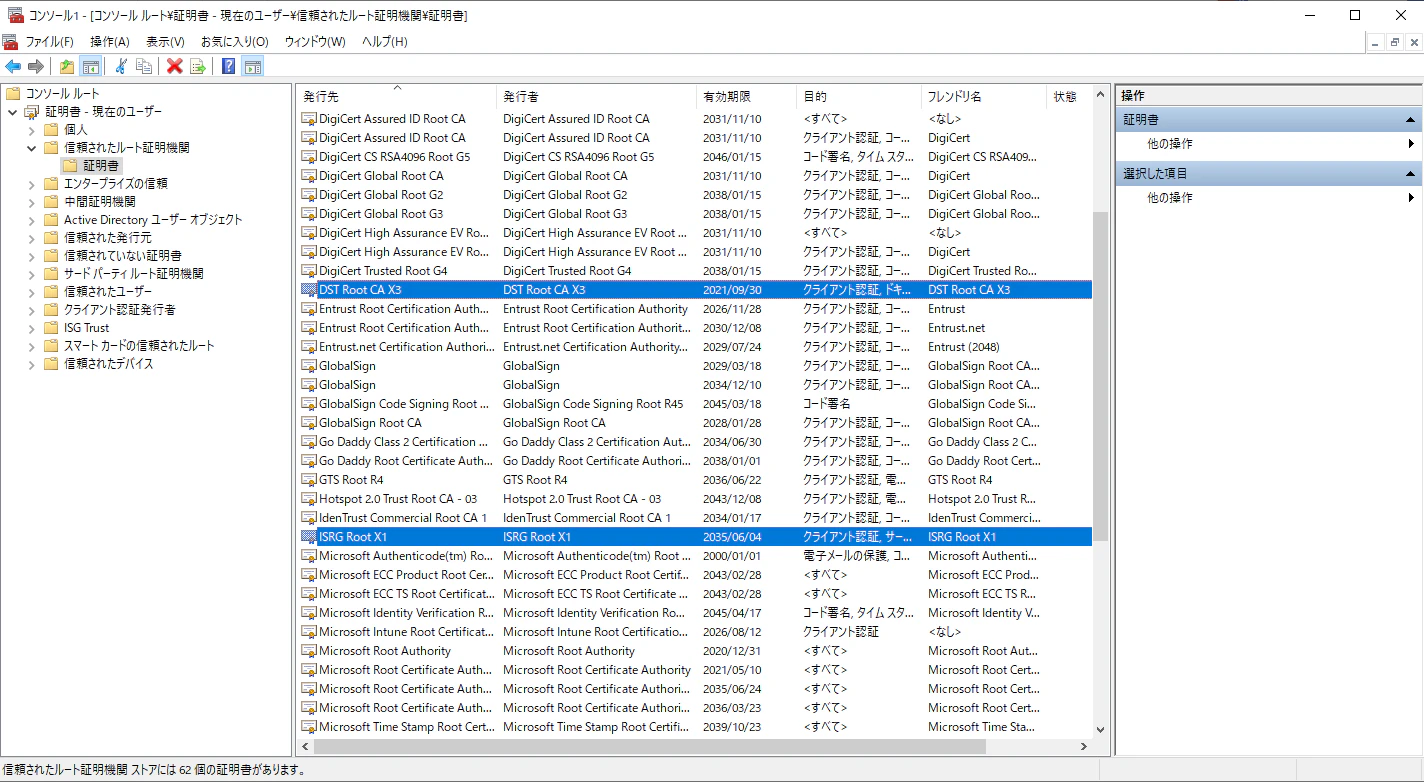Click the expiry date 2026/08/12
This screenshot has width=1424, height=782.
coord(732,632)
